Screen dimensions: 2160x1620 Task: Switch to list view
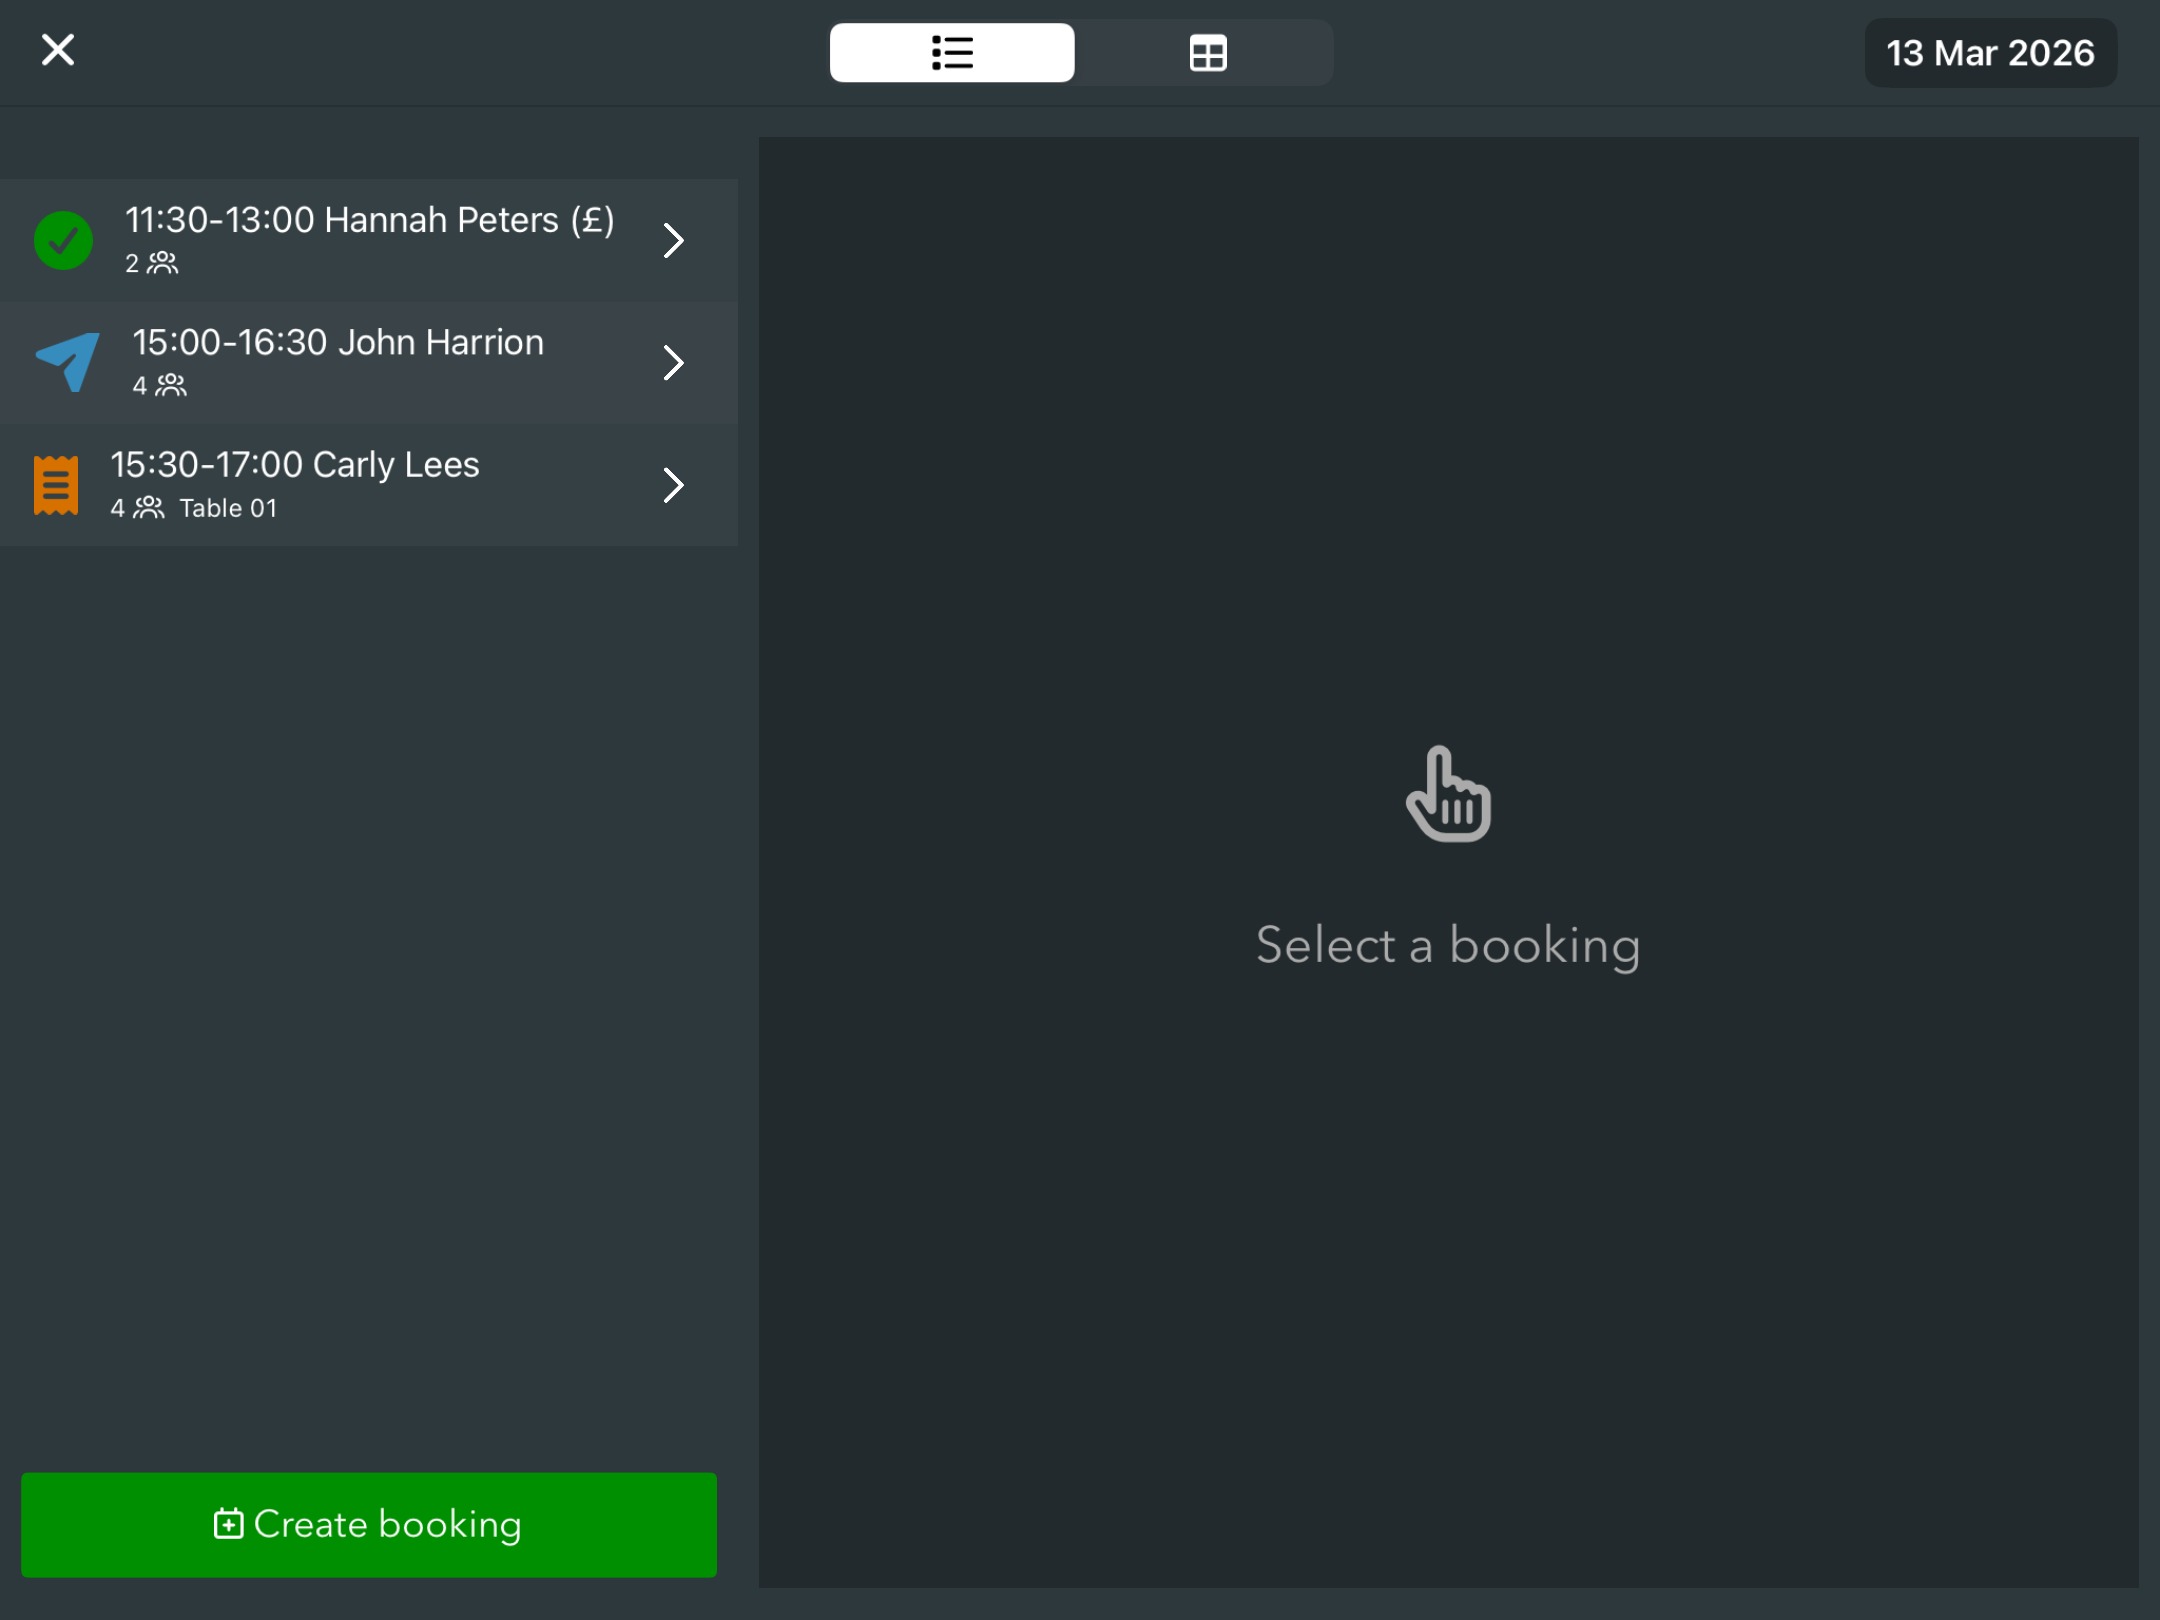tap(952, 53)
